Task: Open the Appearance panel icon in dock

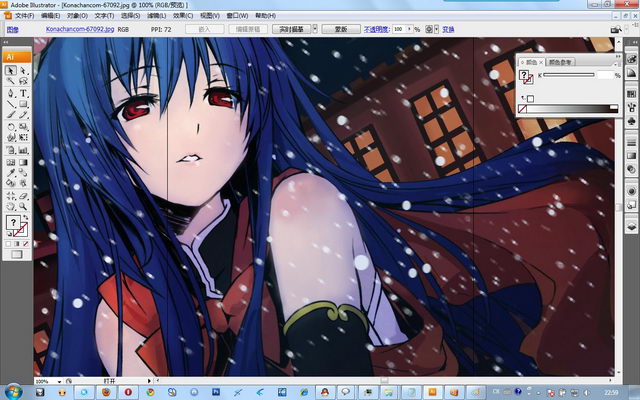Action: click(x=631, y=191)
